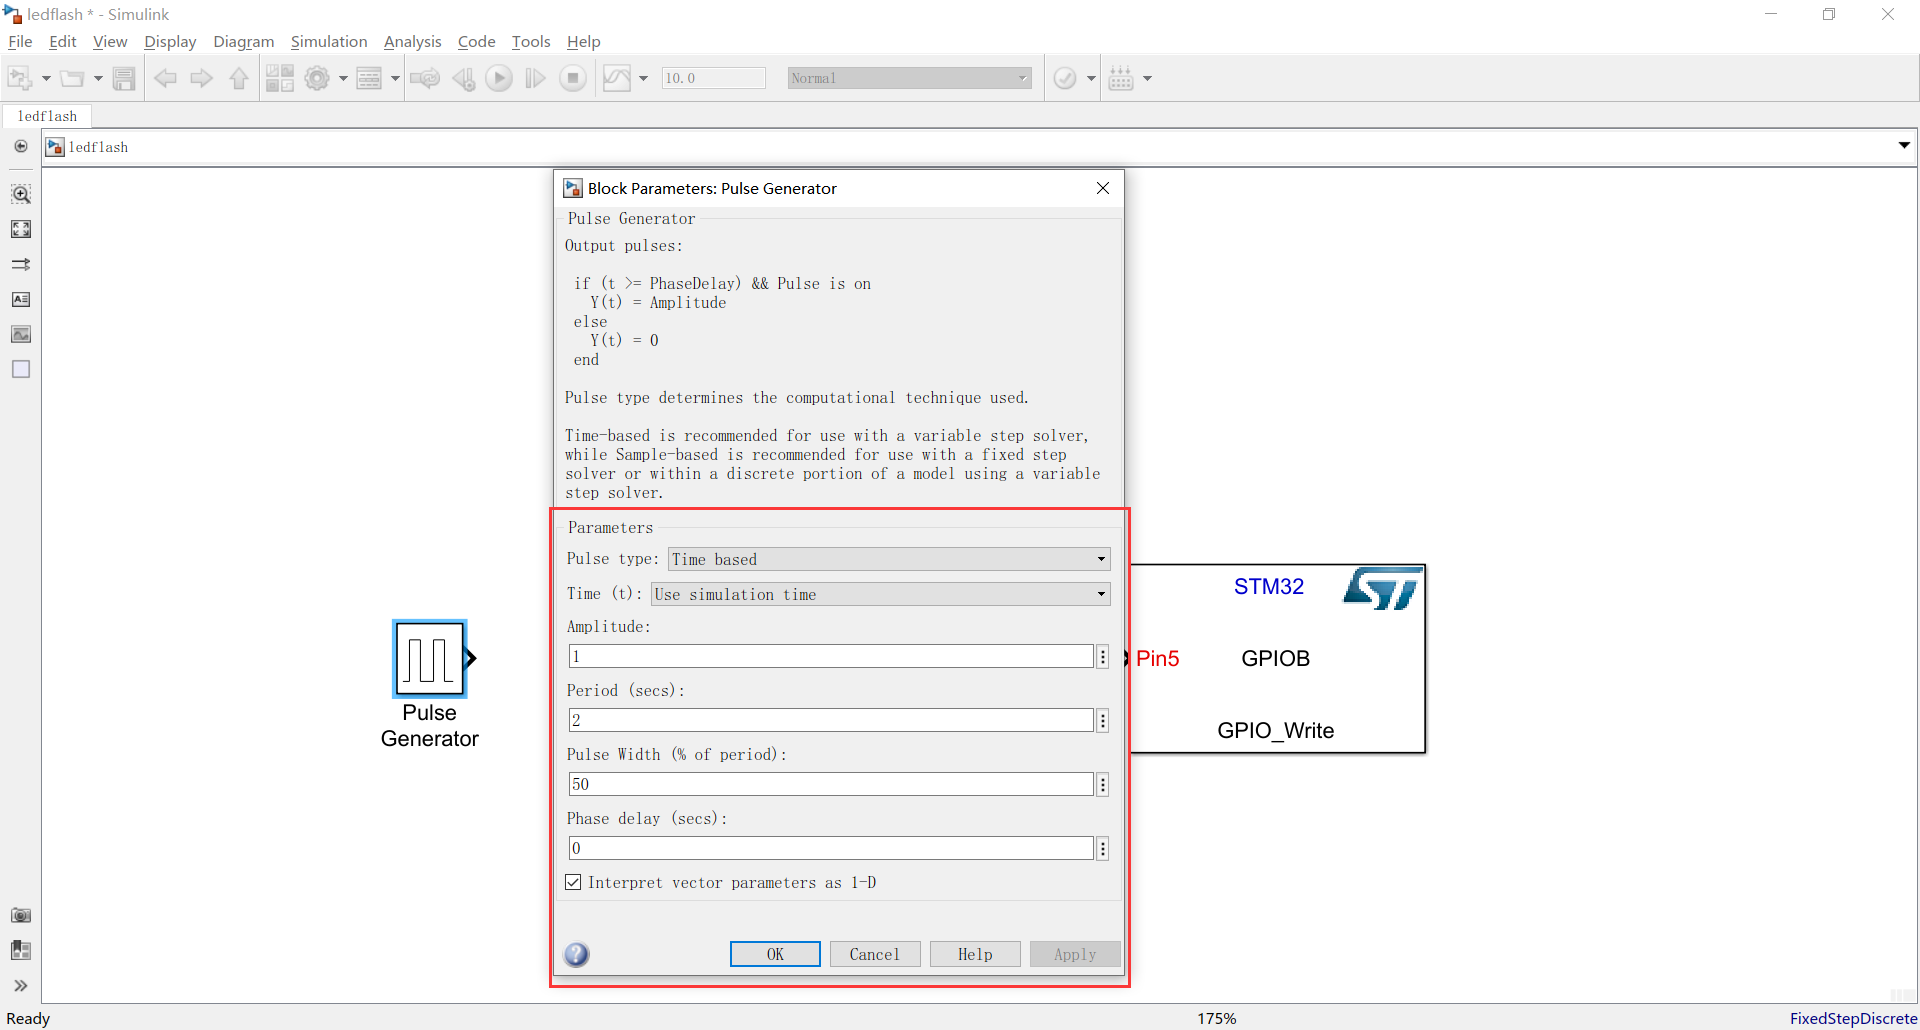The height and width of the screenshot is (1030, 1920).
Task: Click the Apply button
Action: [x=1074, y=954]
